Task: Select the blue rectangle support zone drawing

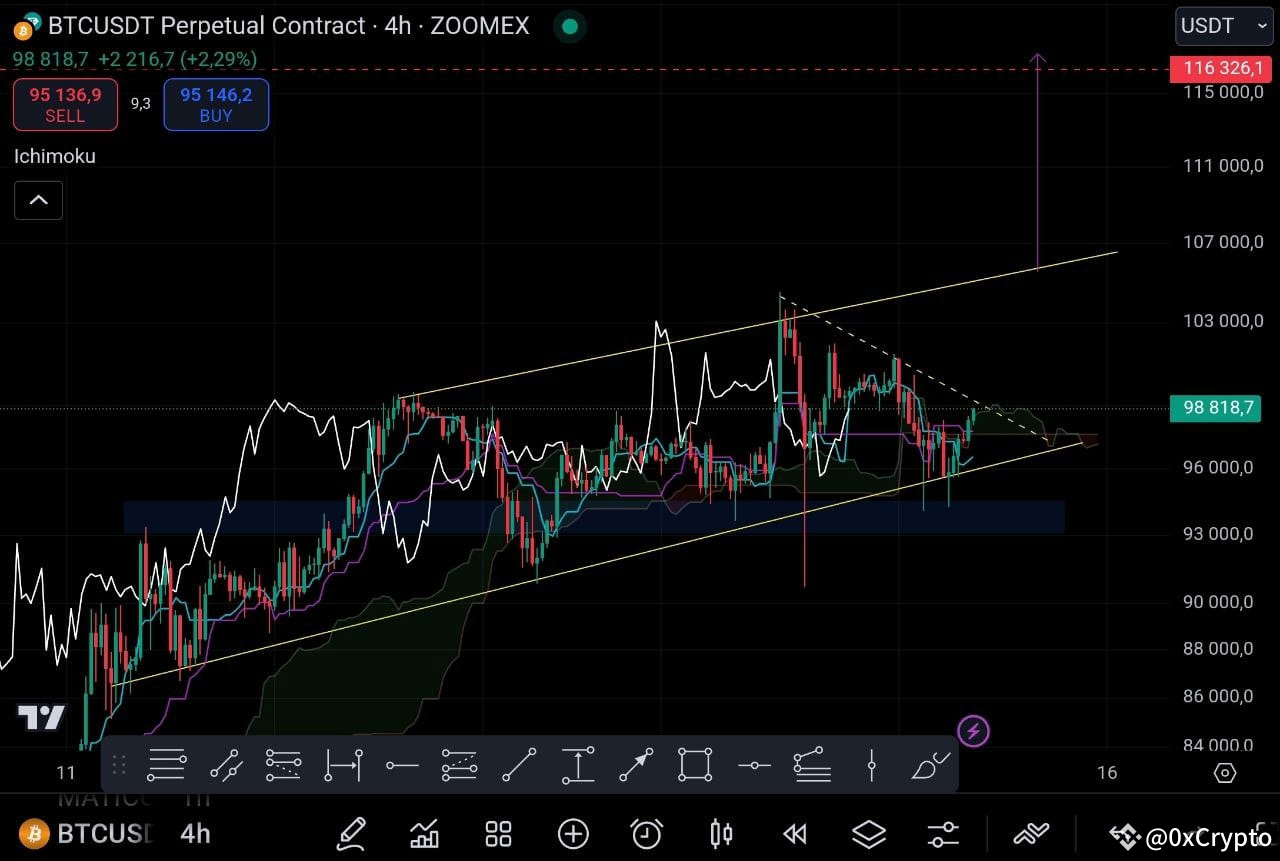Action: [594, 517]
